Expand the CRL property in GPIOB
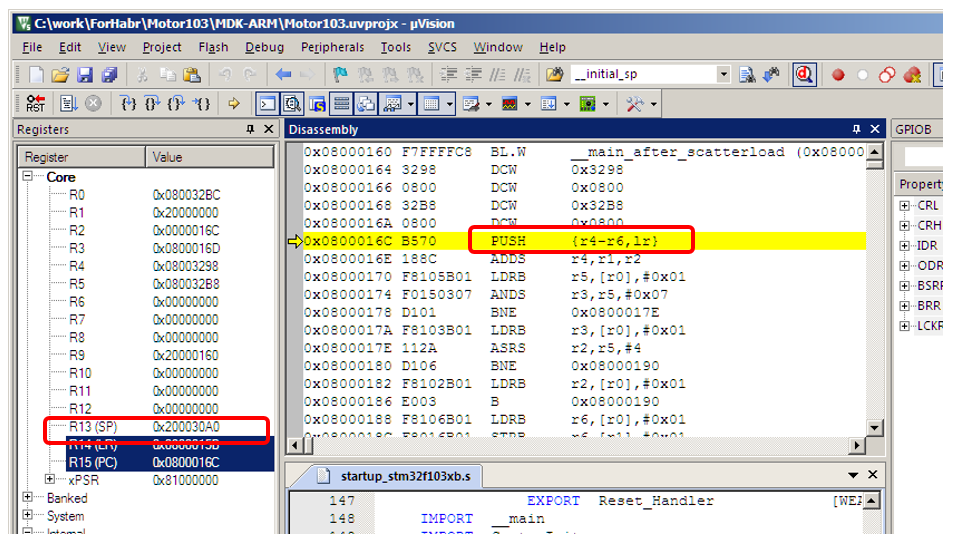This screenshot has height=544, width=957. tap(905, 206)
